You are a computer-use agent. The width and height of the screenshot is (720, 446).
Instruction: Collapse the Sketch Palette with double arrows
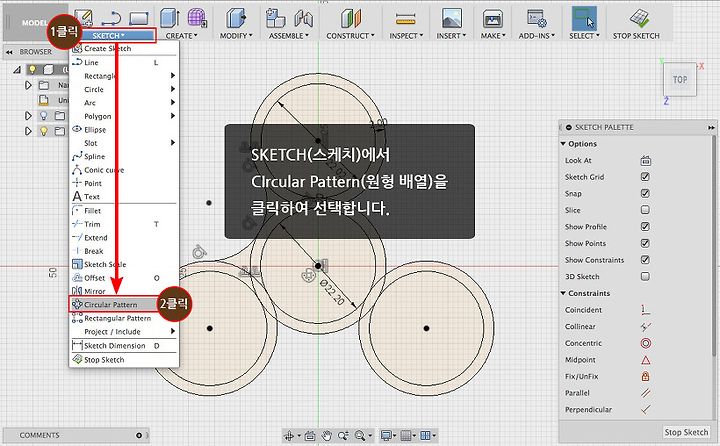[x=711, y=127]
